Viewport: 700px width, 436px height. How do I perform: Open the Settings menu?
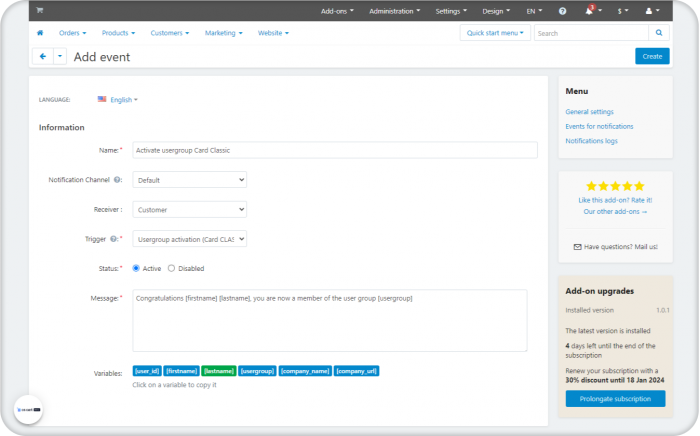(451, 11)
